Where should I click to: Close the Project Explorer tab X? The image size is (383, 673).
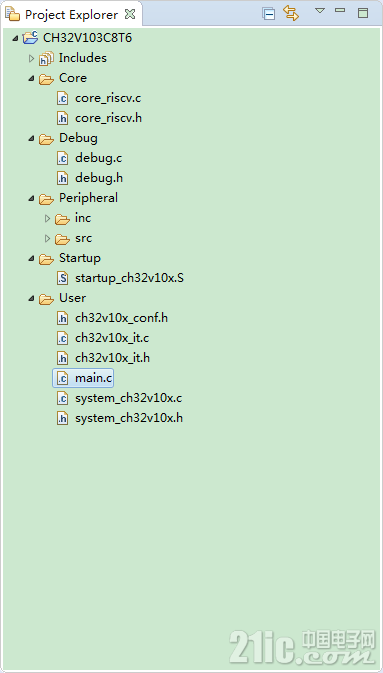pos(130,14)
